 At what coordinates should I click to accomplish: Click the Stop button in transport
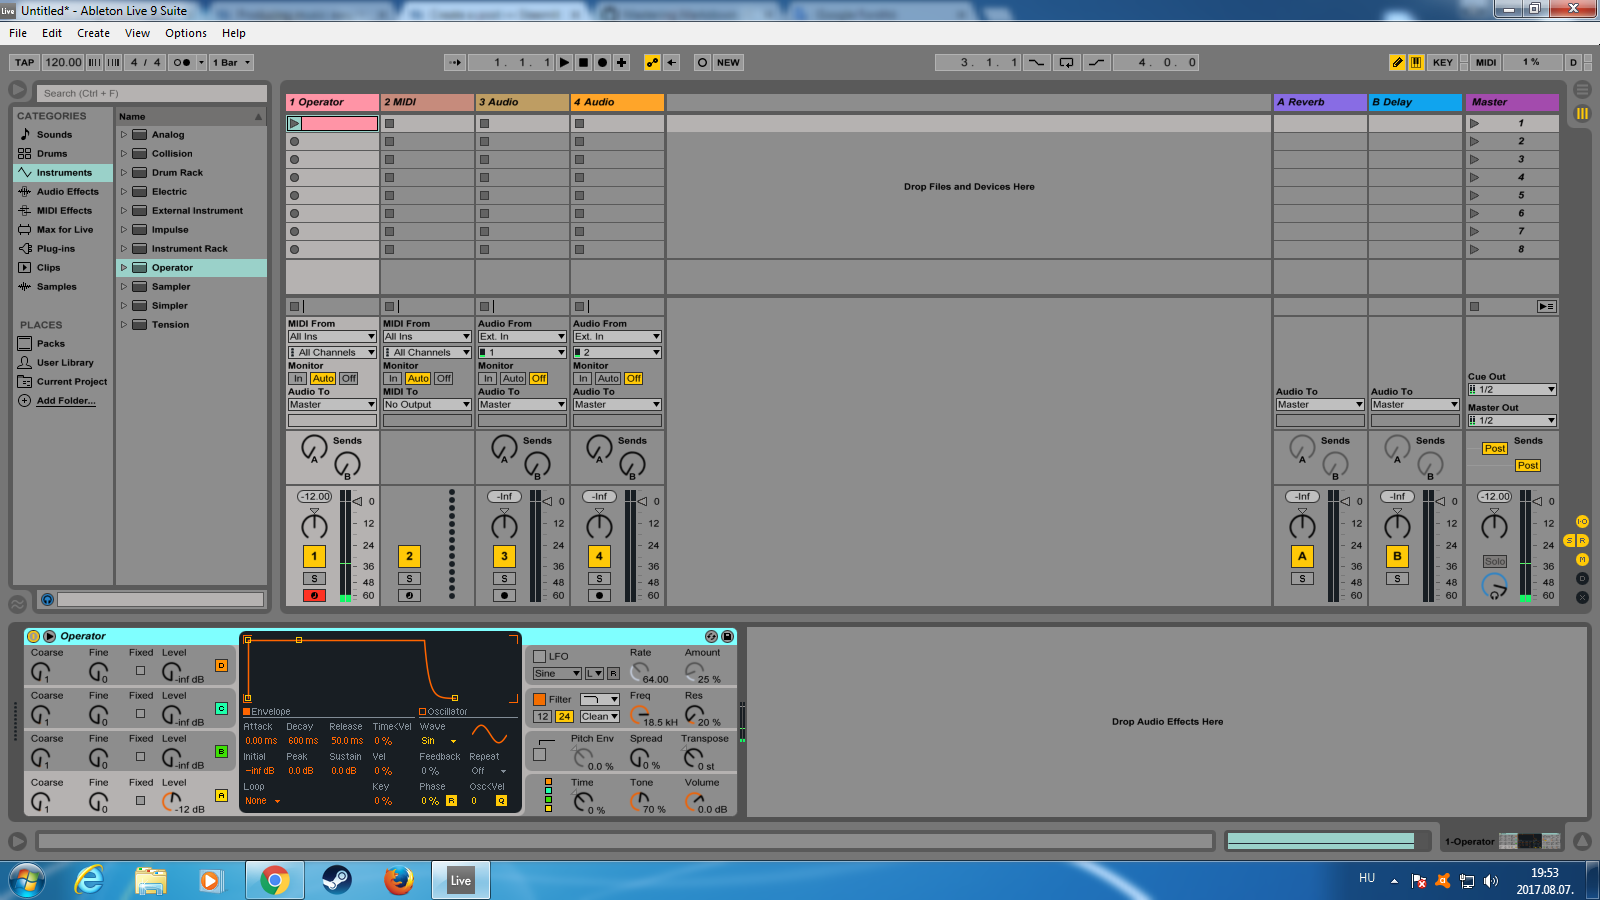coord(583,62)
